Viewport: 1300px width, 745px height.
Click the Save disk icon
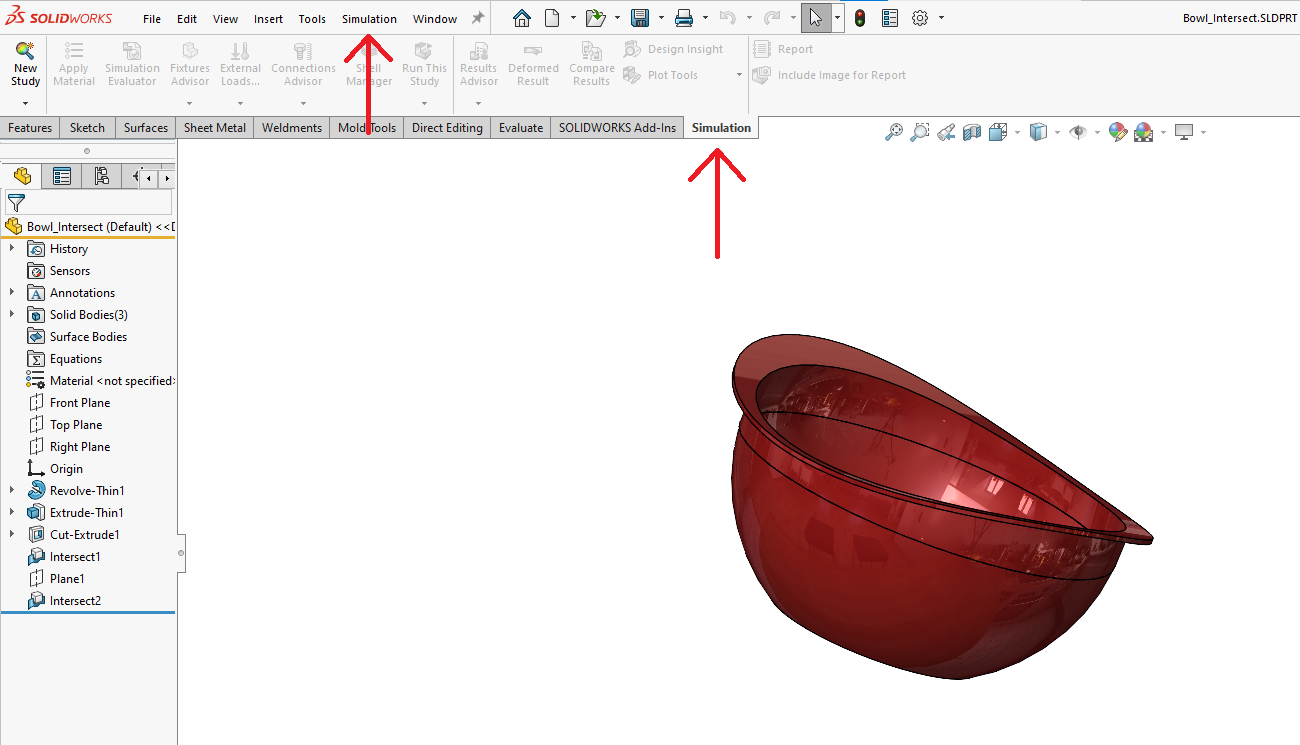(x=640, y=18)
